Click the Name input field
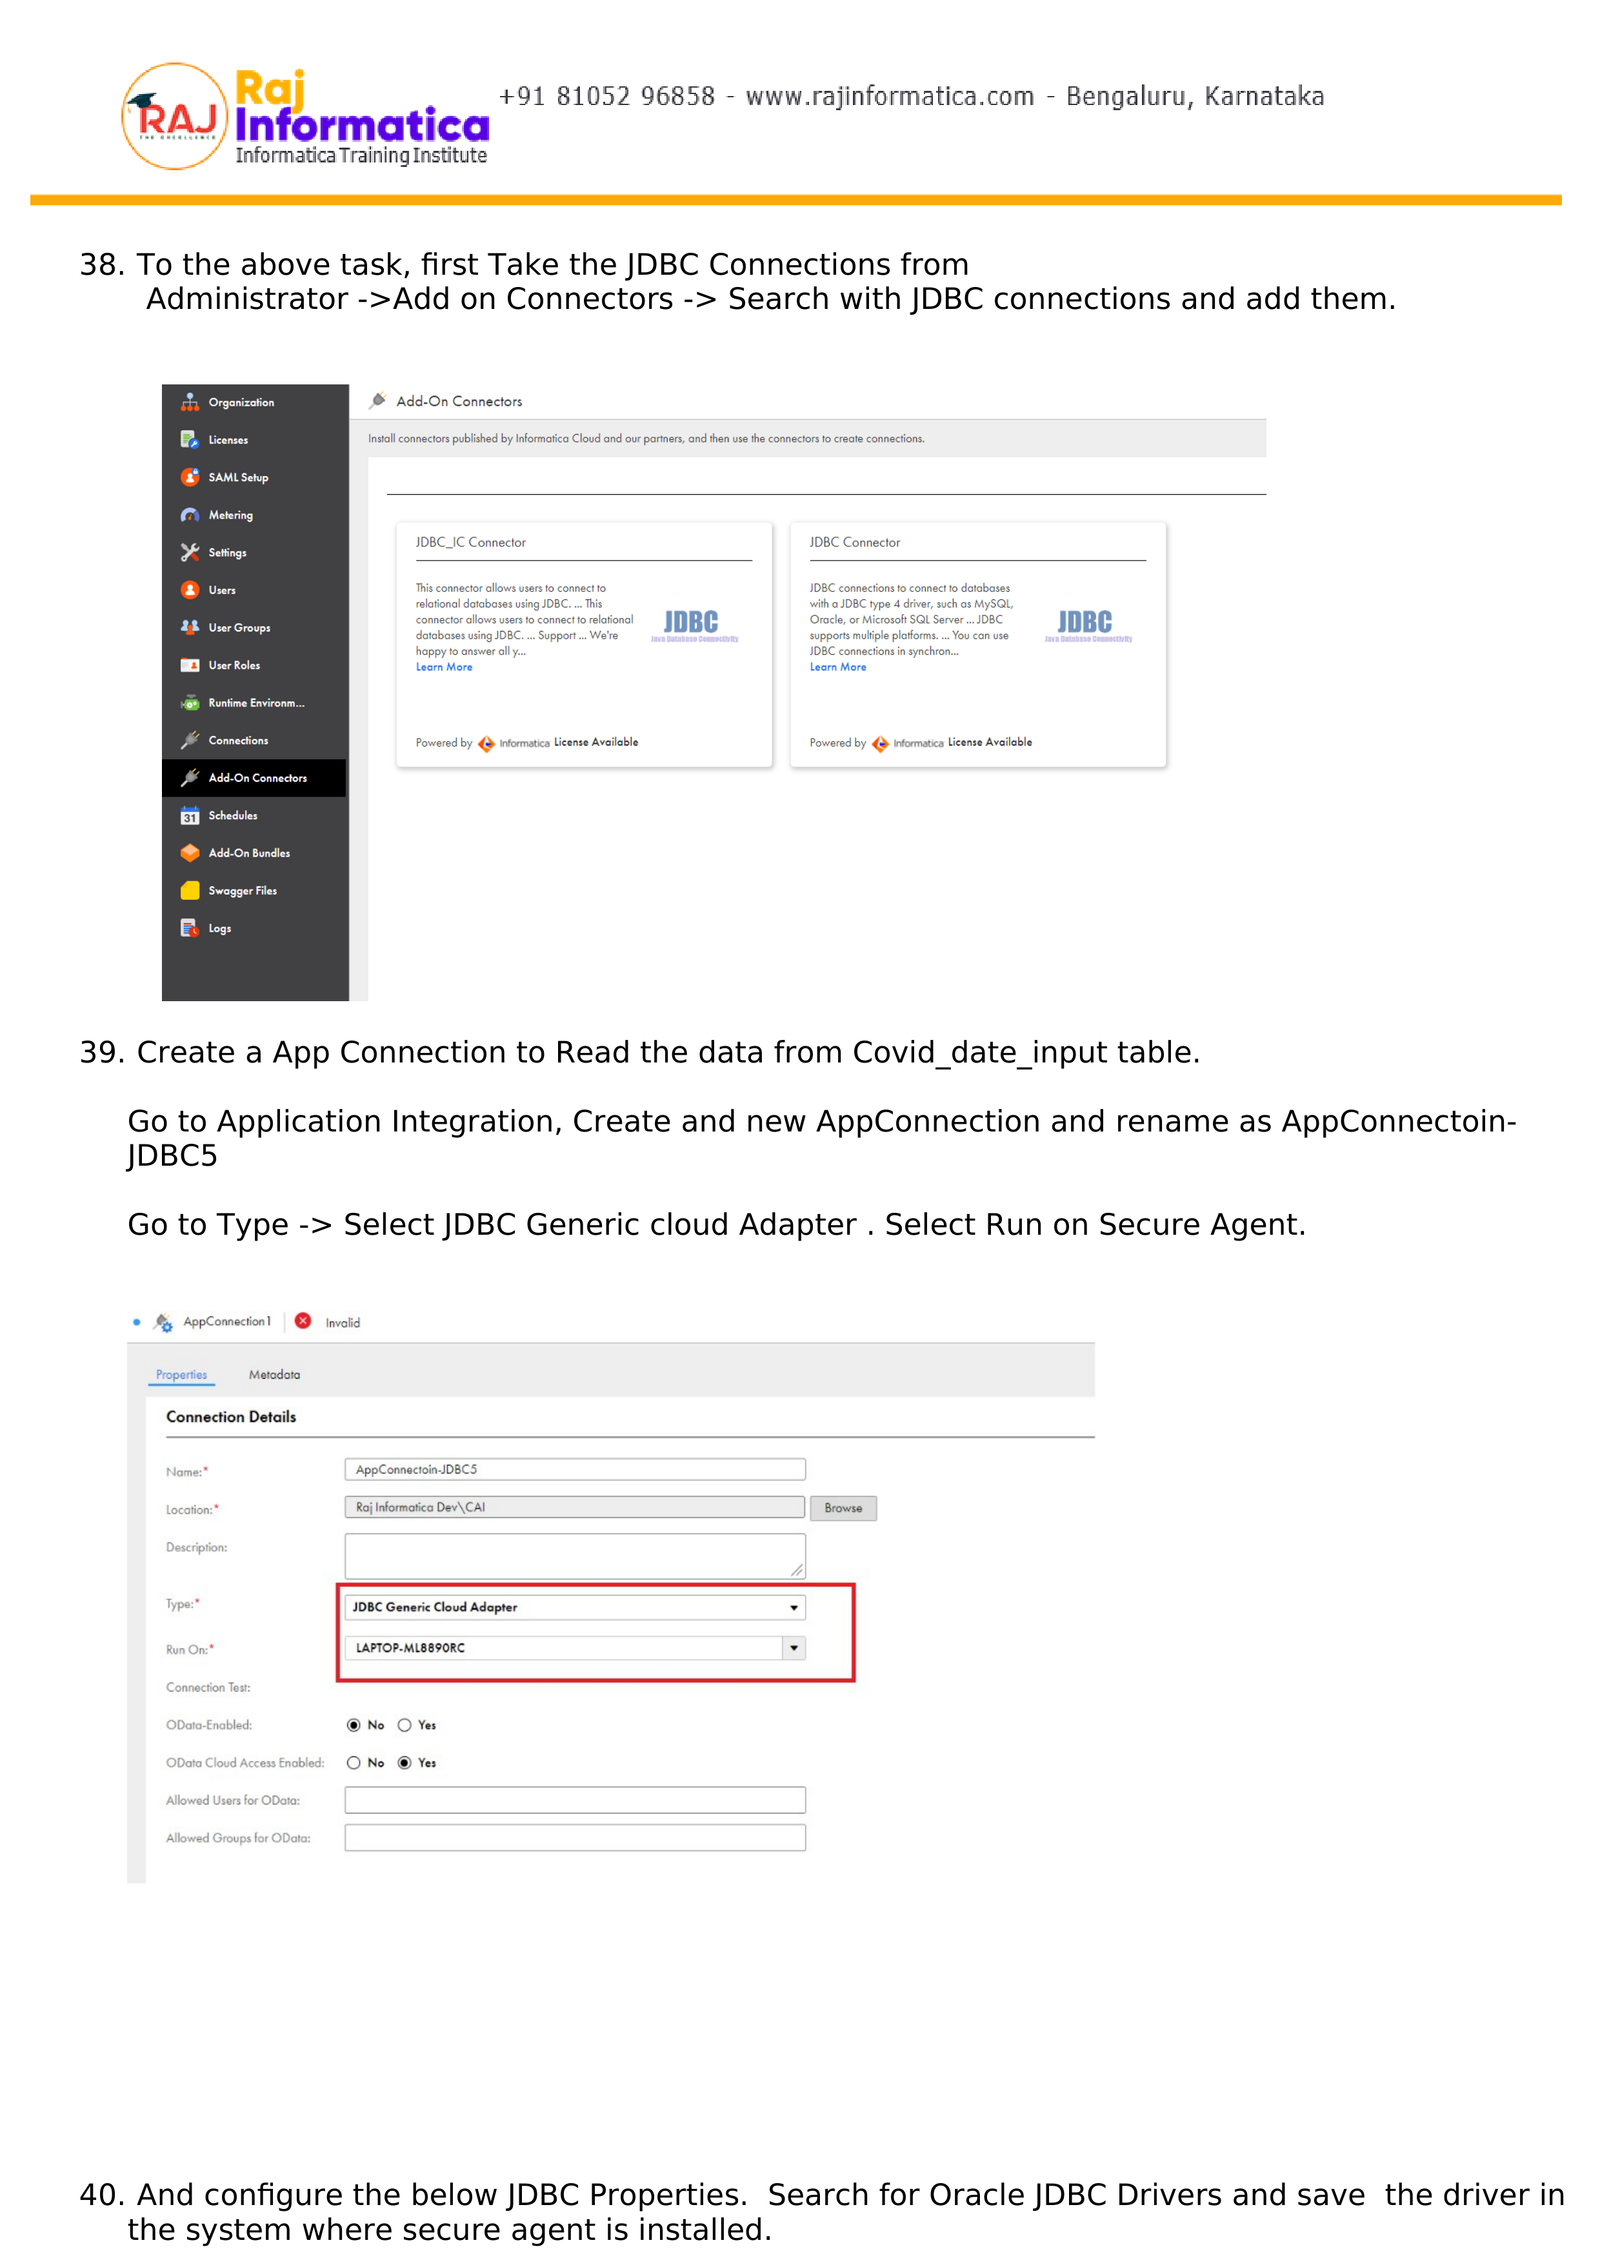This screenshot has height=2263, width=1600. [x=574, y=1469]
